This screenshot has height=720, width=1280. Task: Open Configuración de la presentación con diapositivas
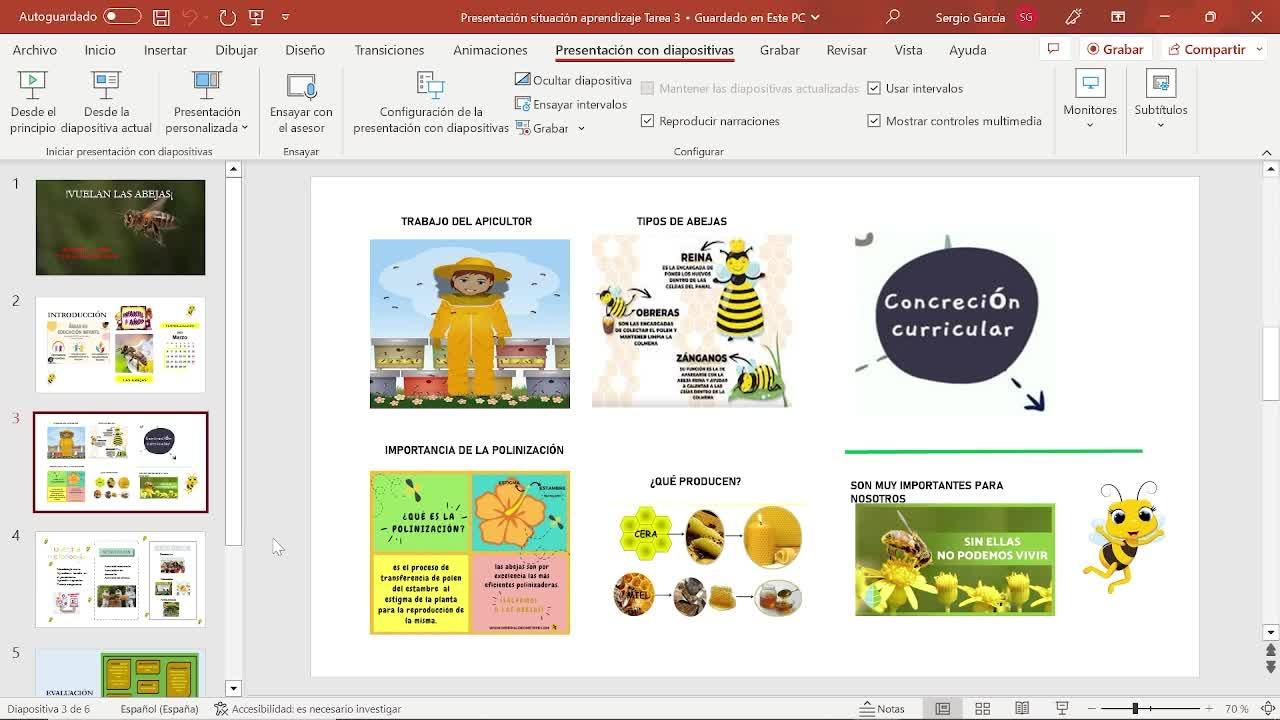click(x=430, y=102)
